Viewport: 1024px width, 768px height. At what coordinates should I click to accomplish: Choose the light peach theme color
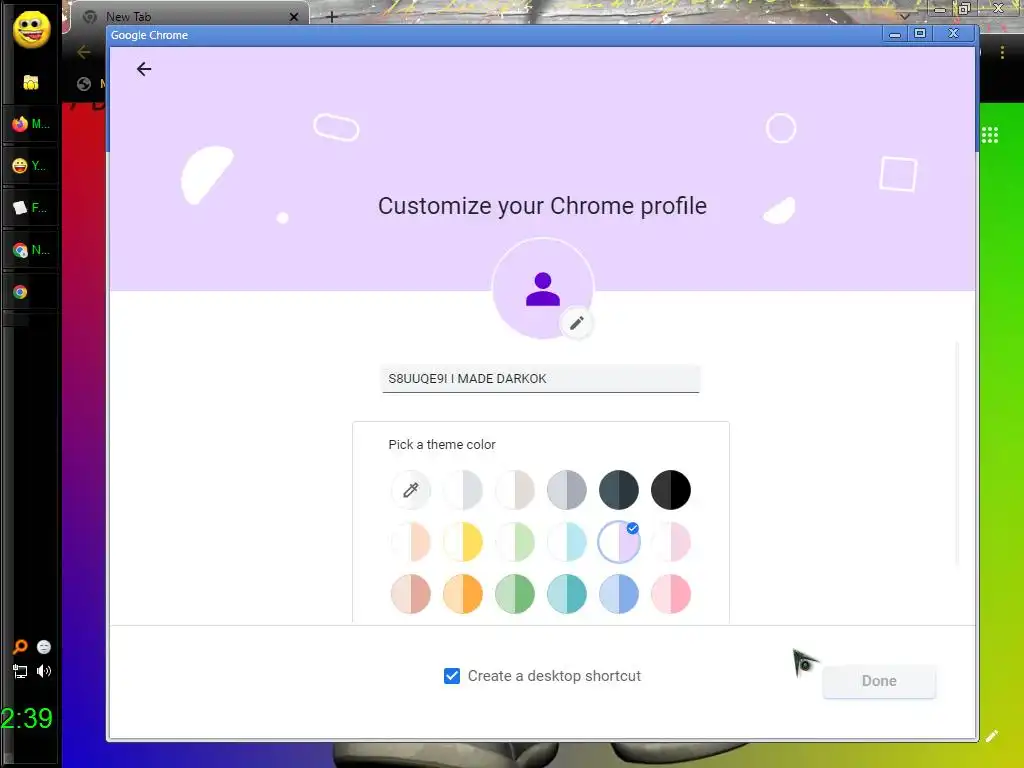(411, 542)
